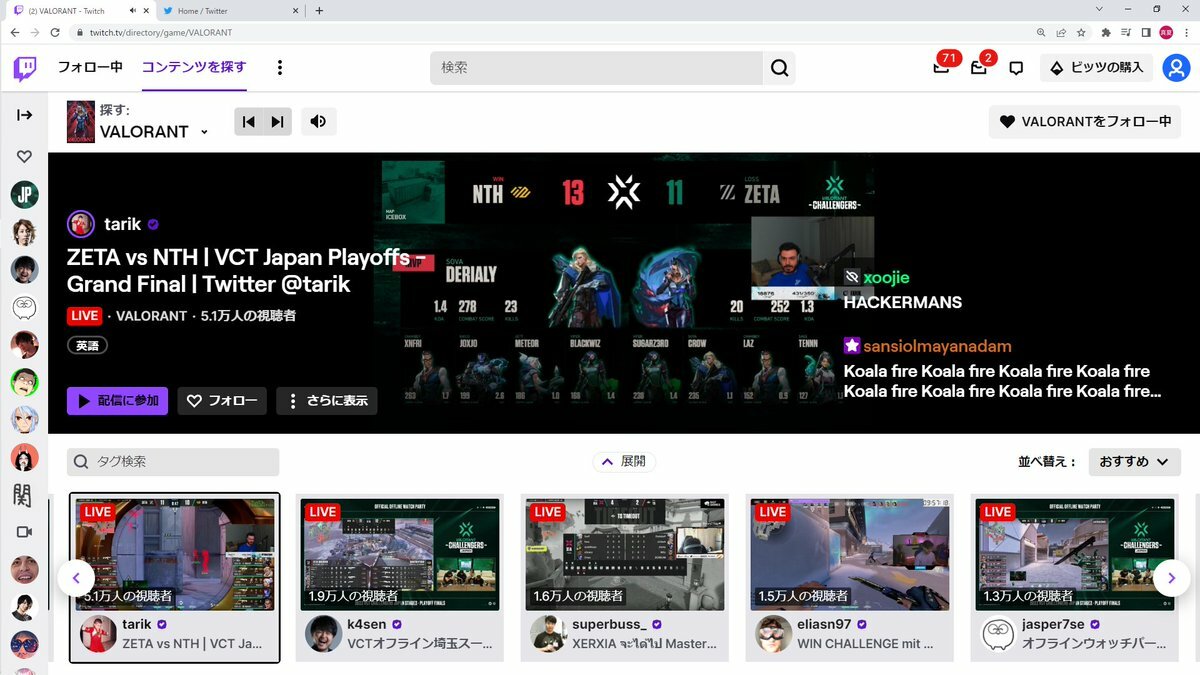Screen dimensions: 1200x675
Task: Open superbuss_ stream thumbnail
Action: (625, 555)
